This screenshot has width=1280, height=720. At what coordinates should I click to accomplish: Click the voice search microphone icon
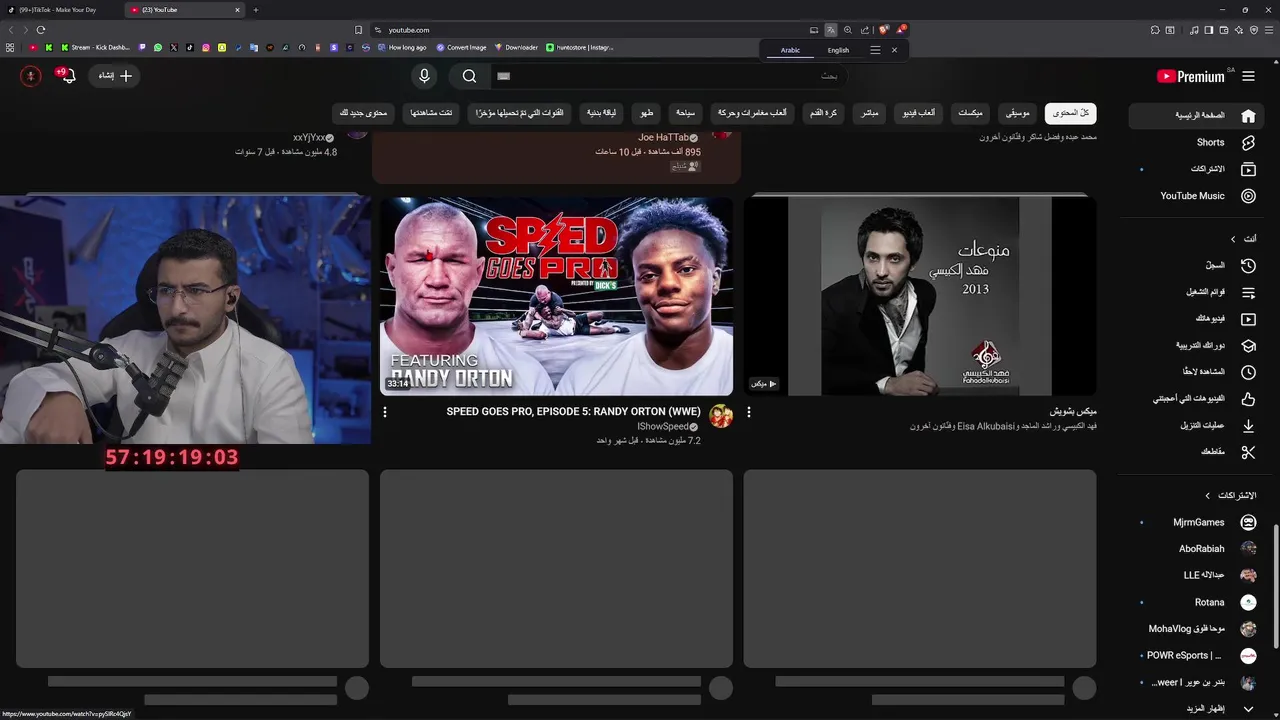pos(425,76)
